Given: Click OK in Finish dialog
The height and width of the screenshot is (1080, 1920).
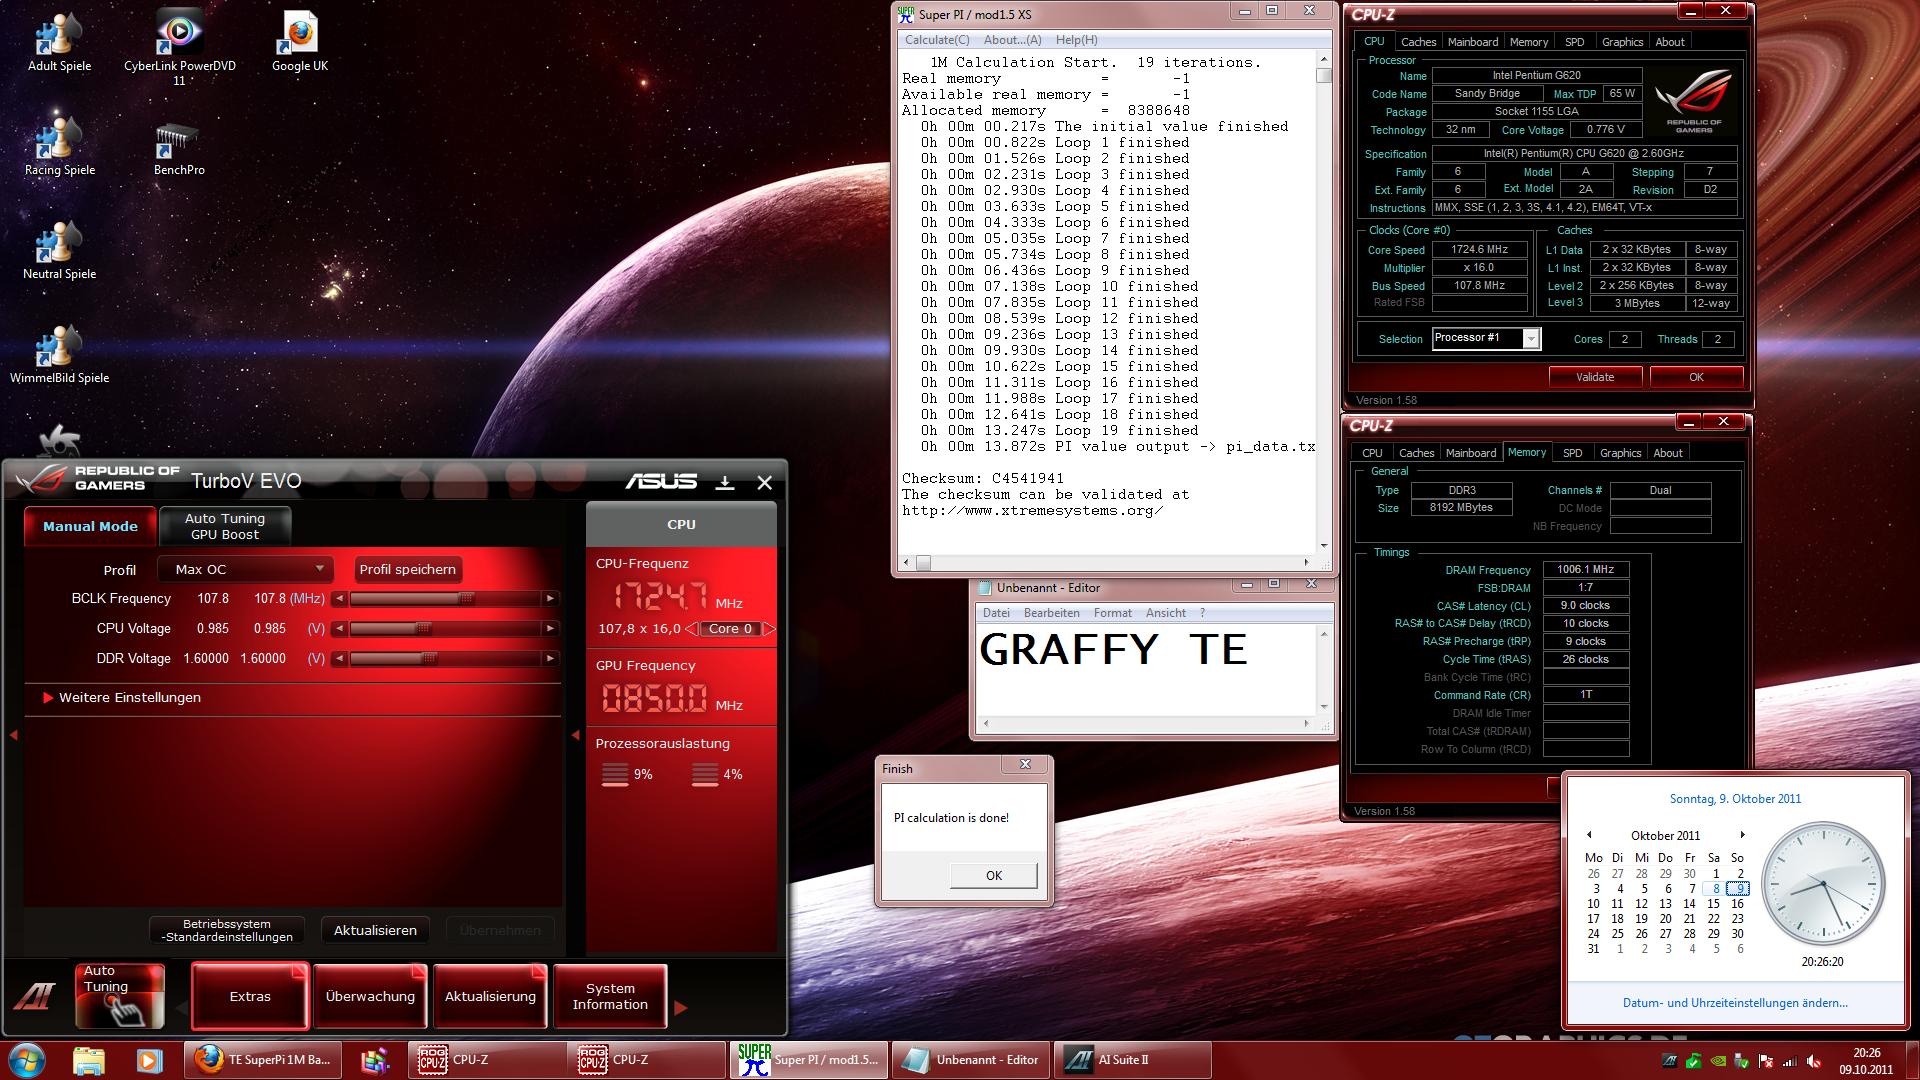Looking at the screenshot, I should 993,875.
